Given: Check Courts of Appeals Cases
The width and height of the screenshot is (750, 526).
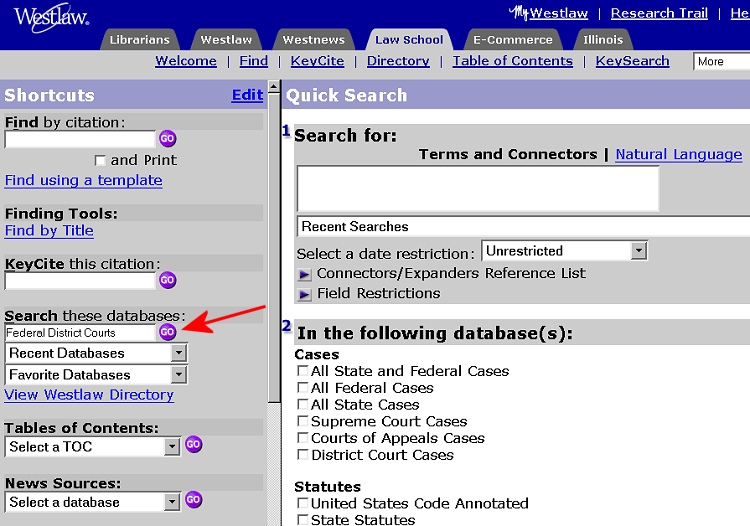Looking at the screenshot, I should 302,438.
